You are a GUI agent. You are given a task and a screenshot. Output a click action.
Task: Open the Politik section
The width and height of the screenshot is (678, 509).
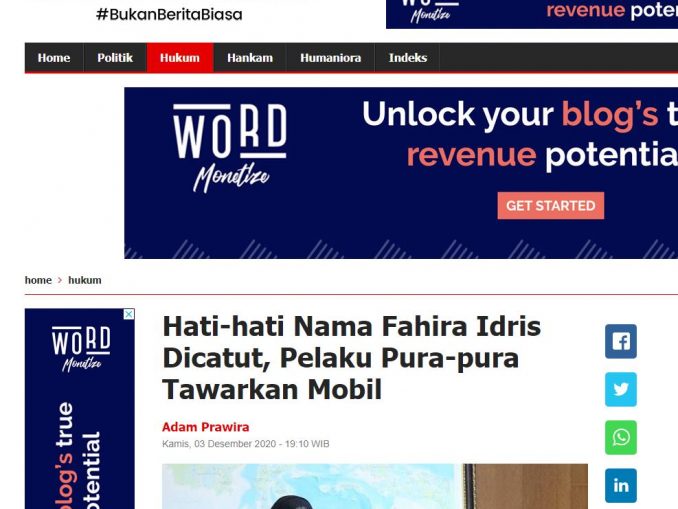pos(115,58)
